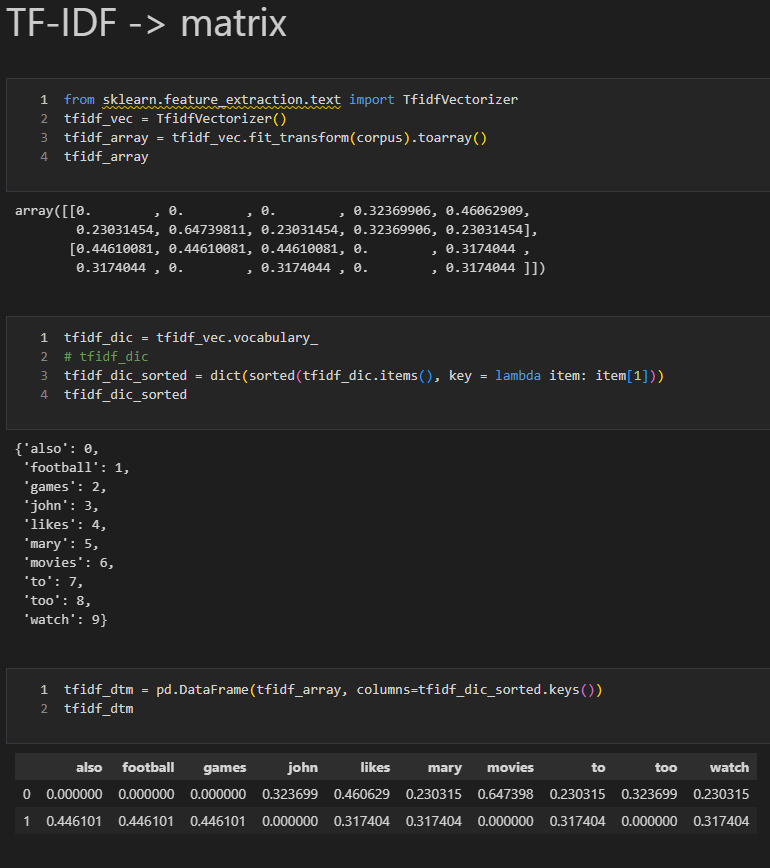
Task: Click row index 1 of the dataframe
Action: (x=26, y=821)
